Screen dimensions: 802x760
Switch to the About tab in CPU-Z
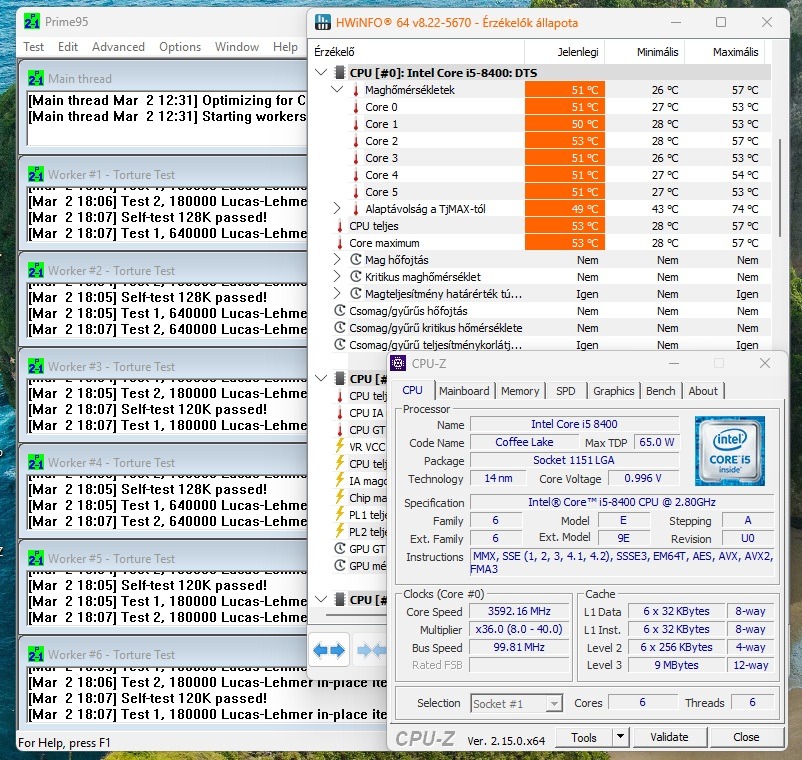(703, 391)
